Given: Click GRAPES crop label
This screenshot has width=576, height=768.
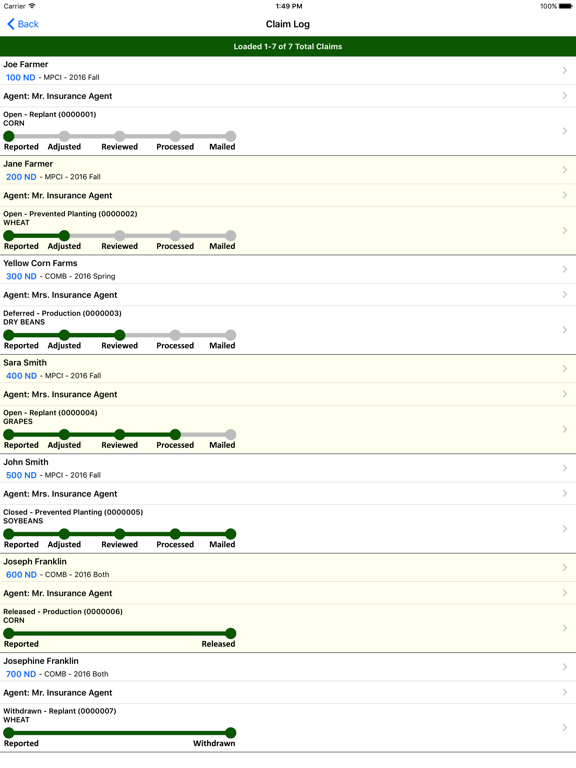Looking at the screenshot, I should click(x=18, y=421).
